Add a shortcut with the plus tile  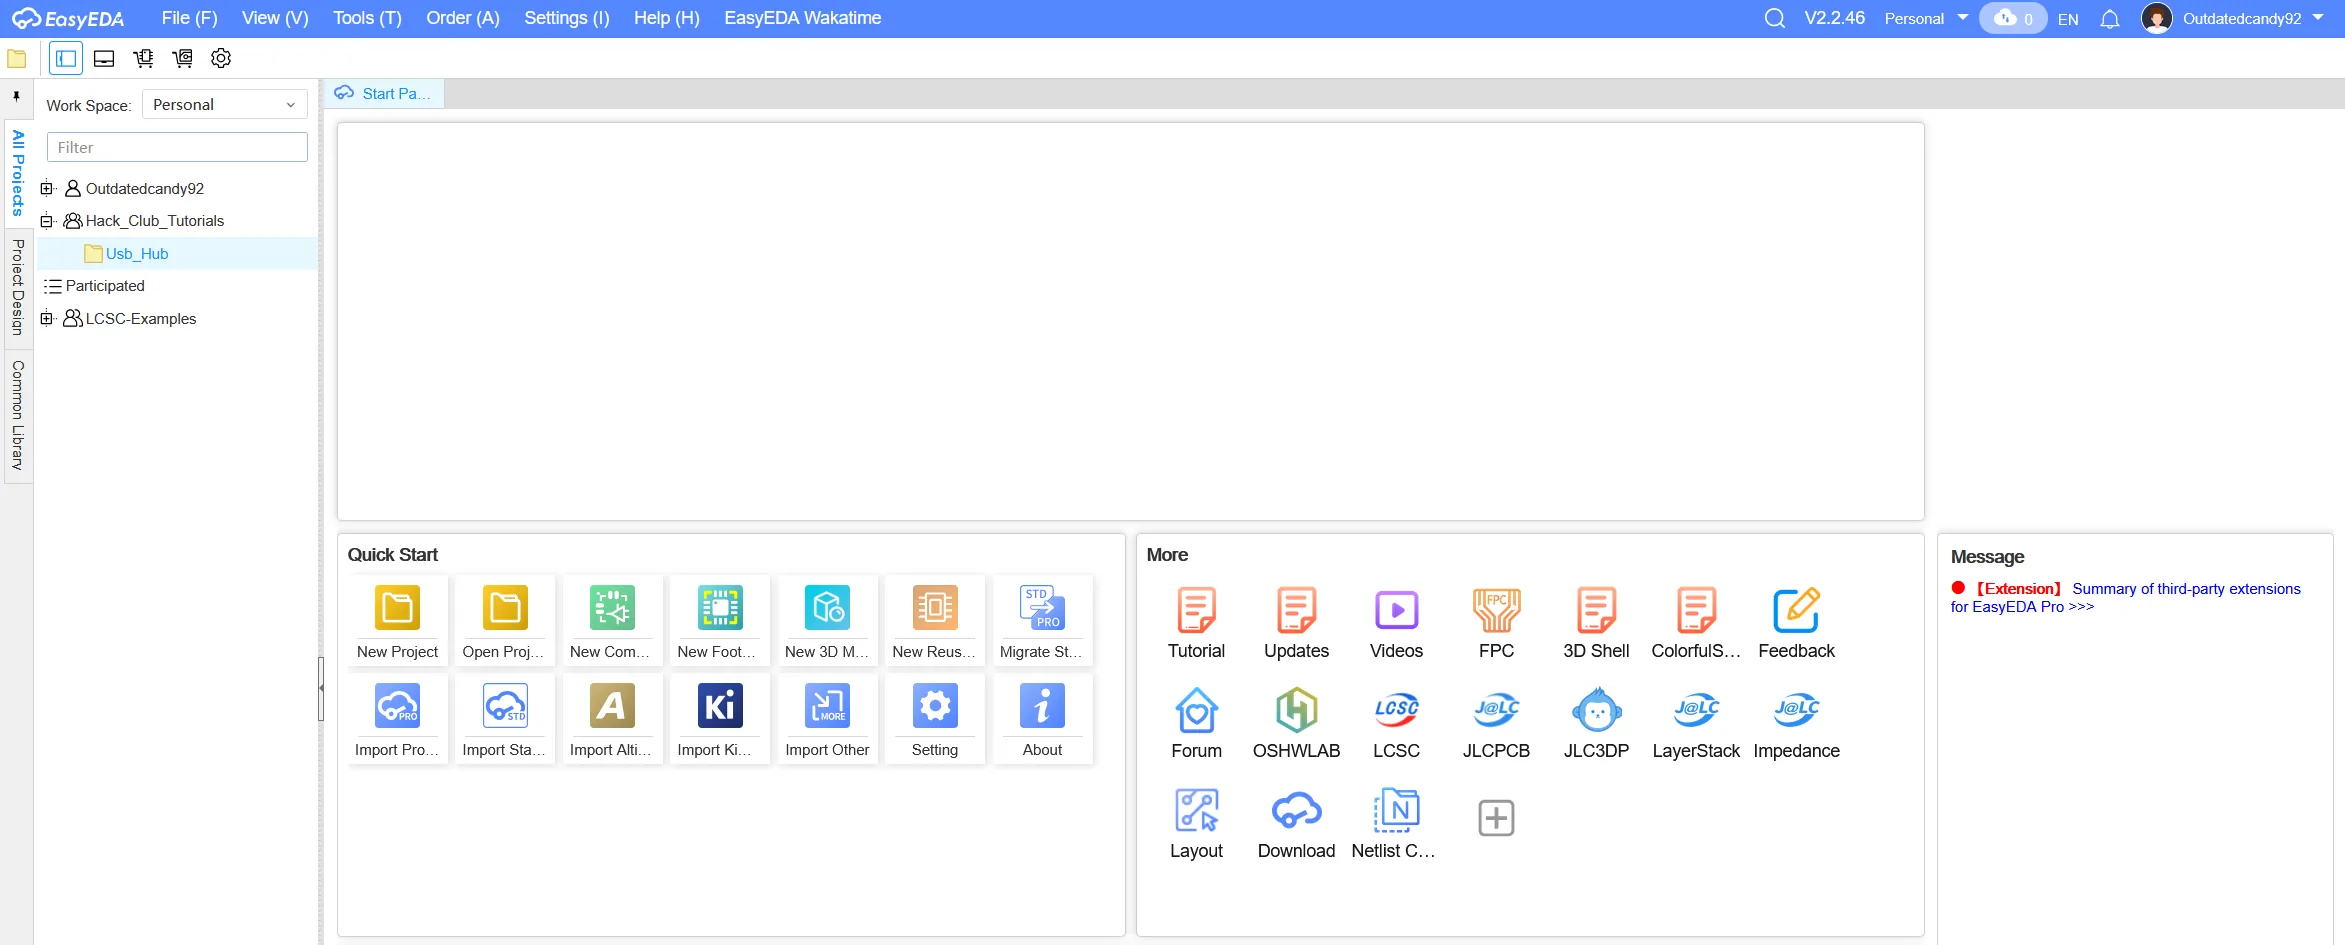(x=1496, y=818)
